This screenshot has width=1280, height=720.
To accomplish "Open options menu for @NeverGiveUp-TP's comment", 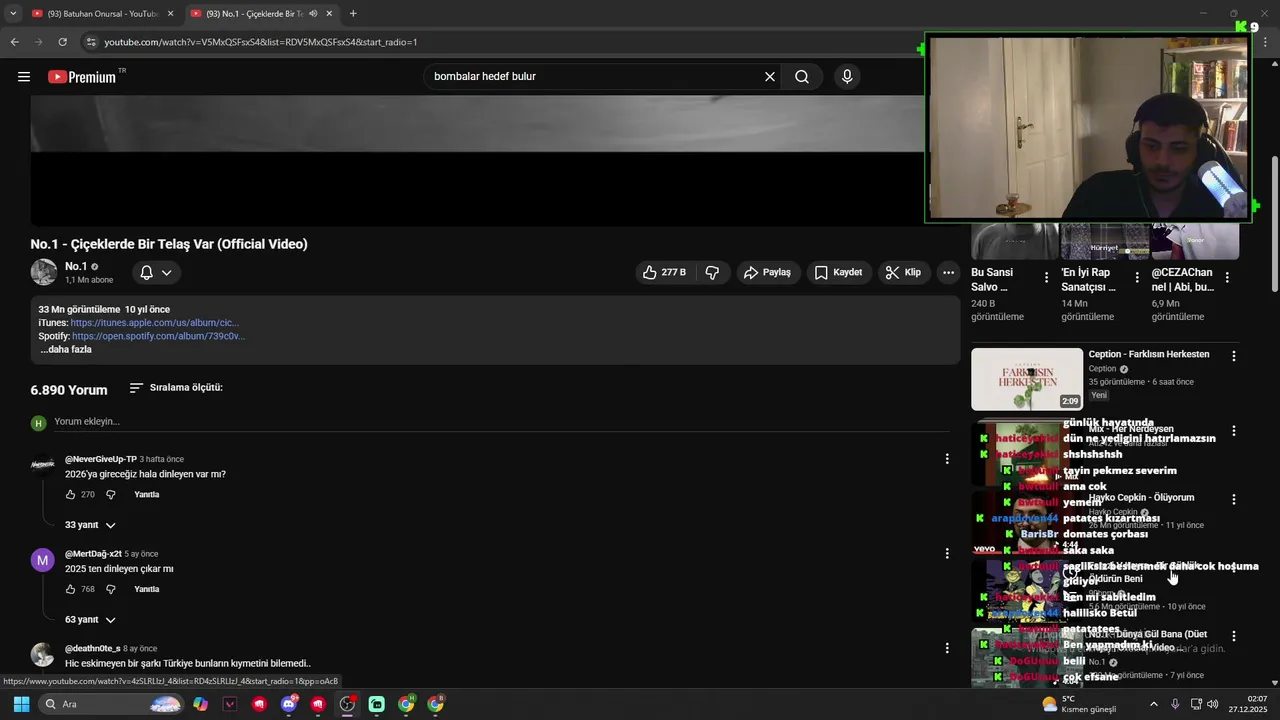I will click(x=947, y=459).
